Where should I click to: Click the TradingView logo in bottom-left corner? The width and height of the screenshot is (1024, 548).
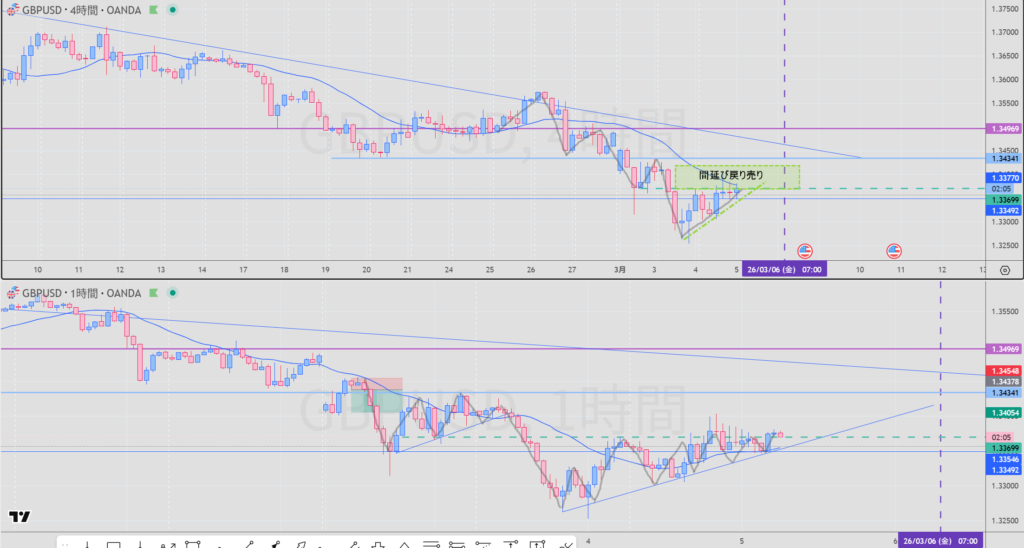coord(18,517)
